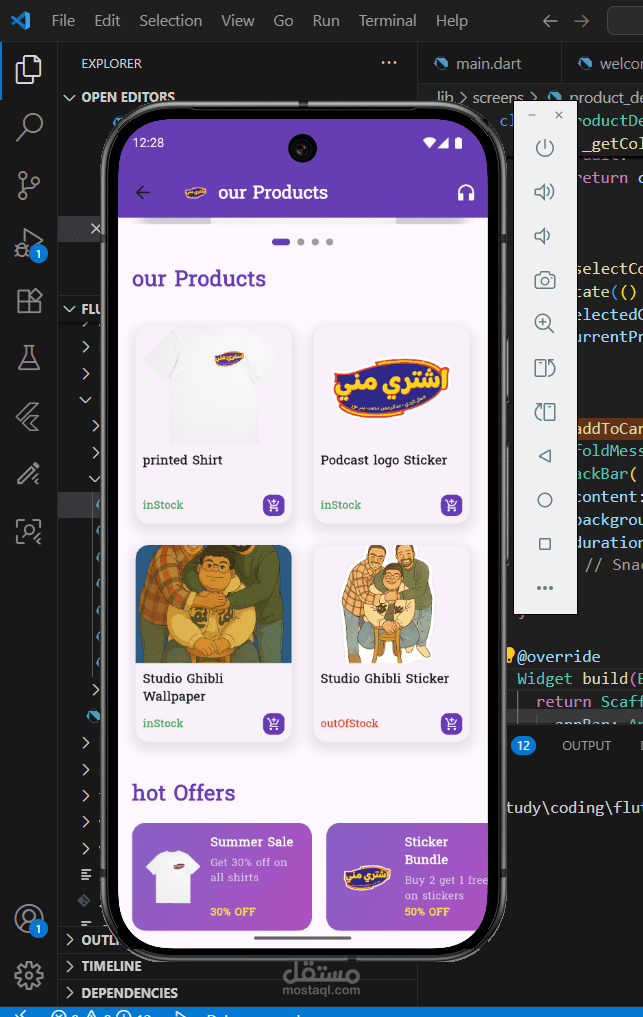Open Explorer more actions ellipsis
Viewport: 643px width, 1017px height.
(389, 63)
